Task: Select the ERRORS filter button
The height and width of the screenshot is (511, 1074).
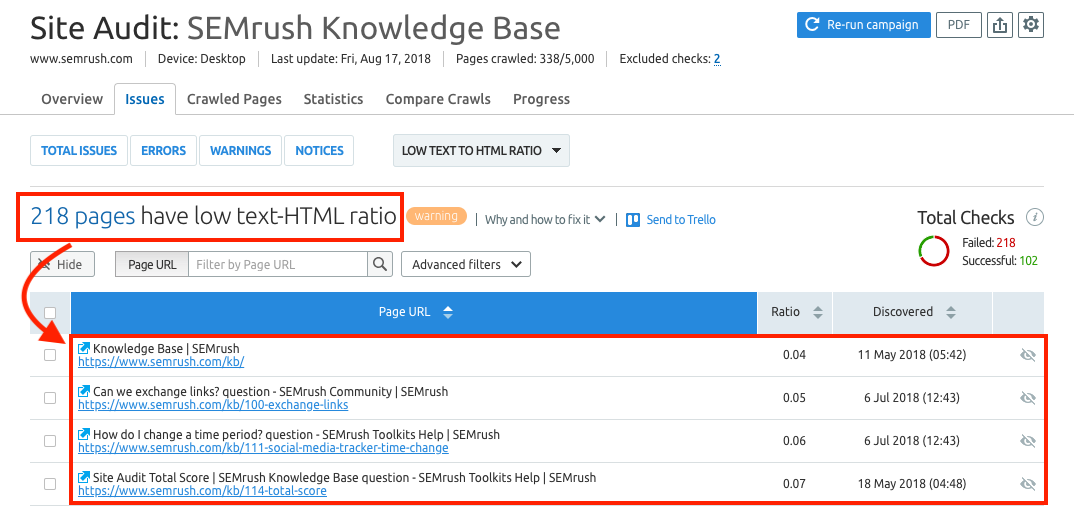Action: pos(164,151)
